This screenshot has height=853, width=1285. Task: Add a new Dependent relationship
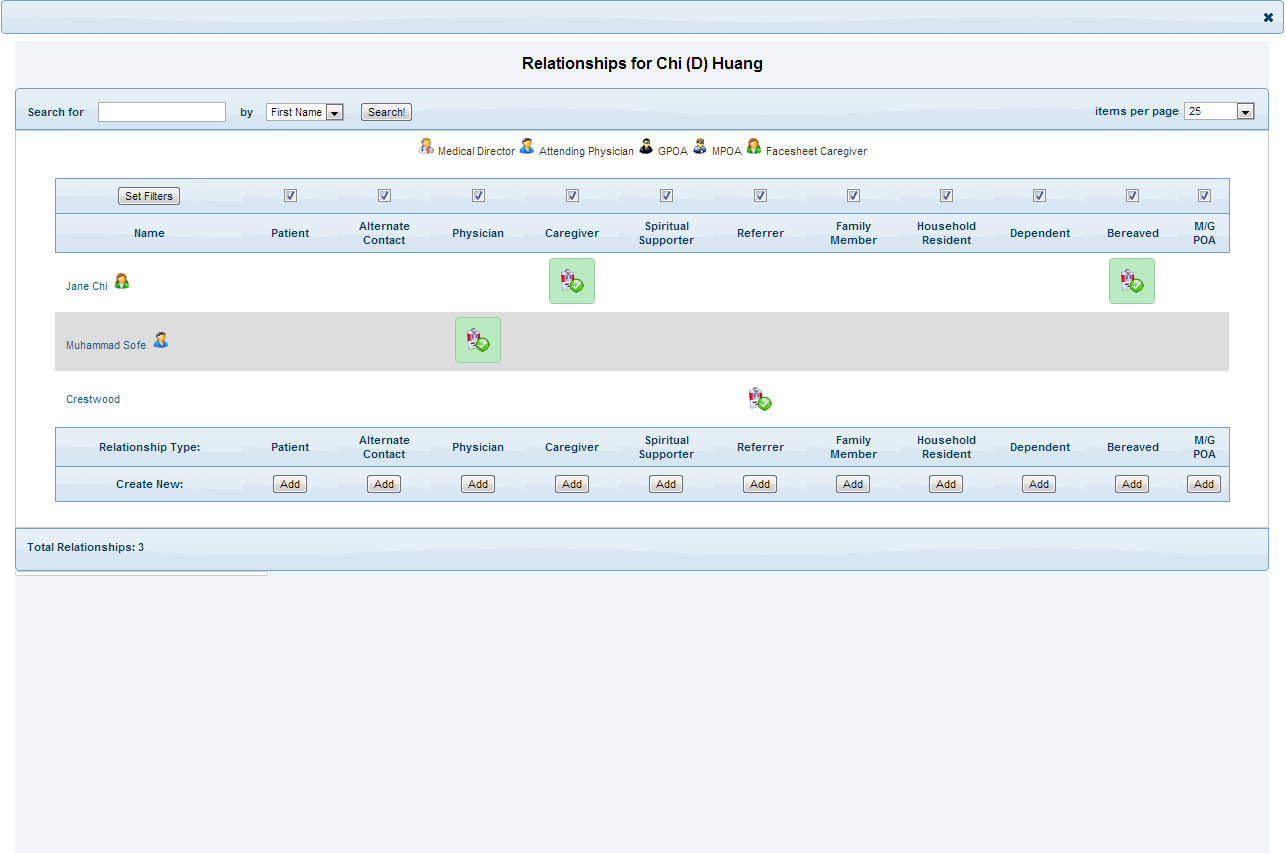pyautogui.click(x=1039, y=484)
